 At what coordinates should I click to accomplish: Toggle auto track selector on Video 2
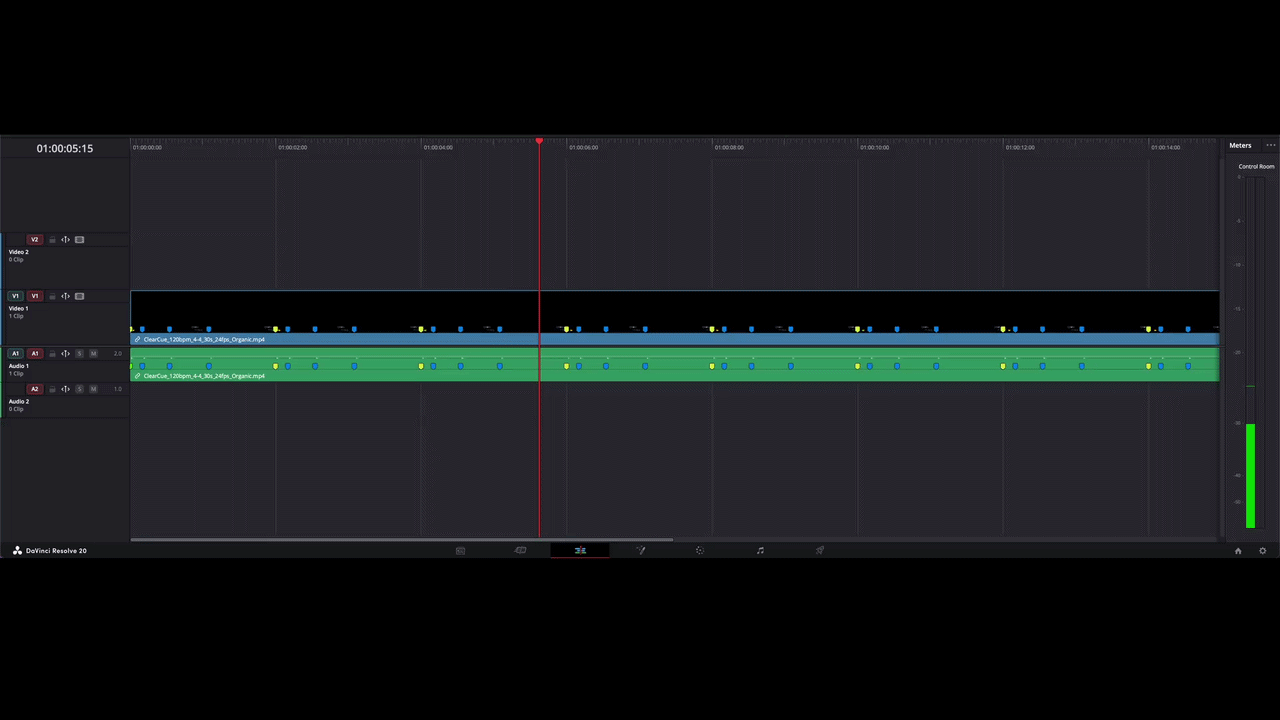pos(65,240)
